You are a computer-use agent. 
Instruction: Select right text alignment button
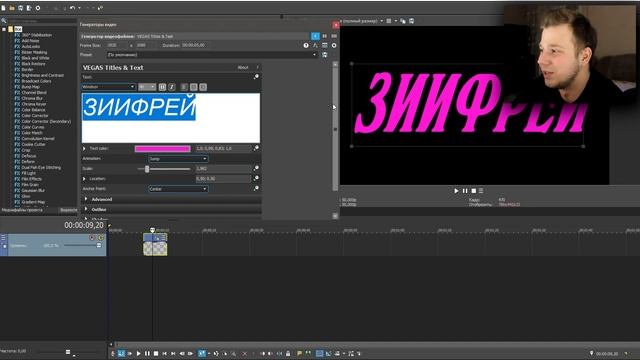(203, 87)
